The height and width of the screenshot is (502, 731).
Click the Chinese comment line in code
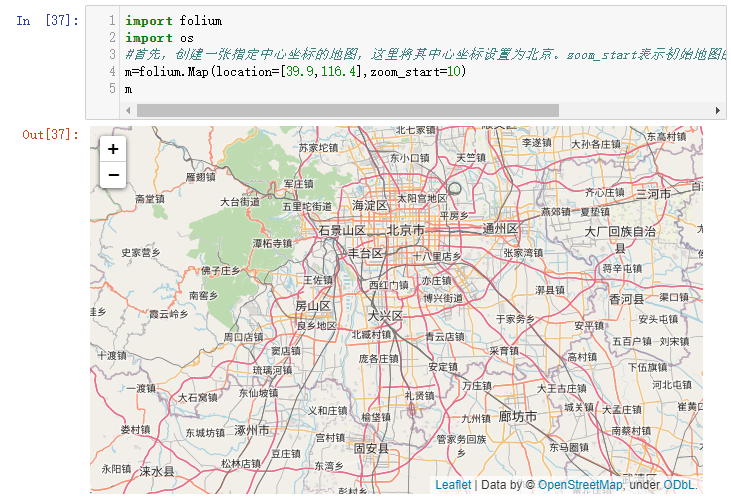click(425, 55)
